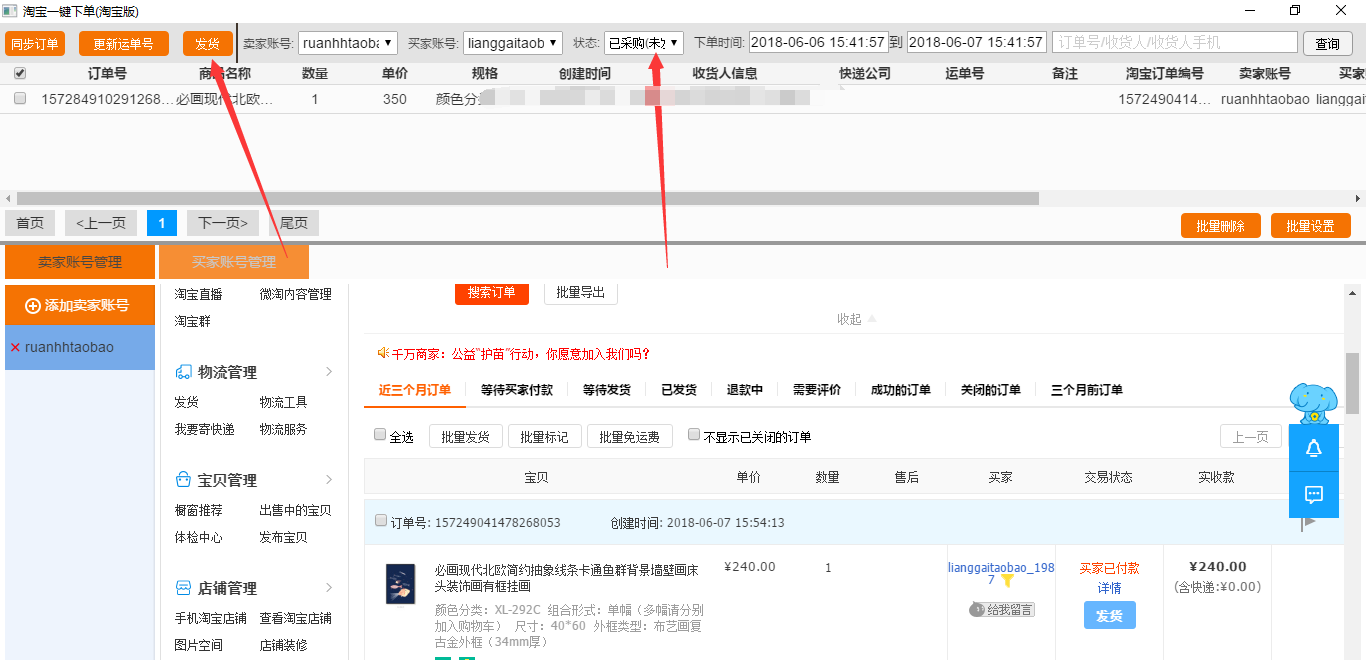Tick the 全选 checkbox

[x=380, y=435]
